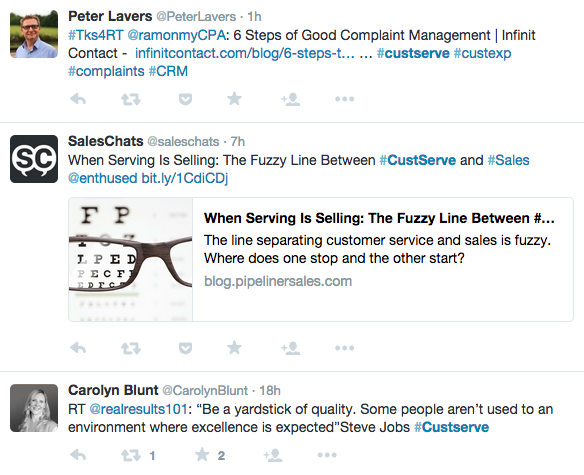Reply to Peter Lavers' tweet

[x=78, y=99]
